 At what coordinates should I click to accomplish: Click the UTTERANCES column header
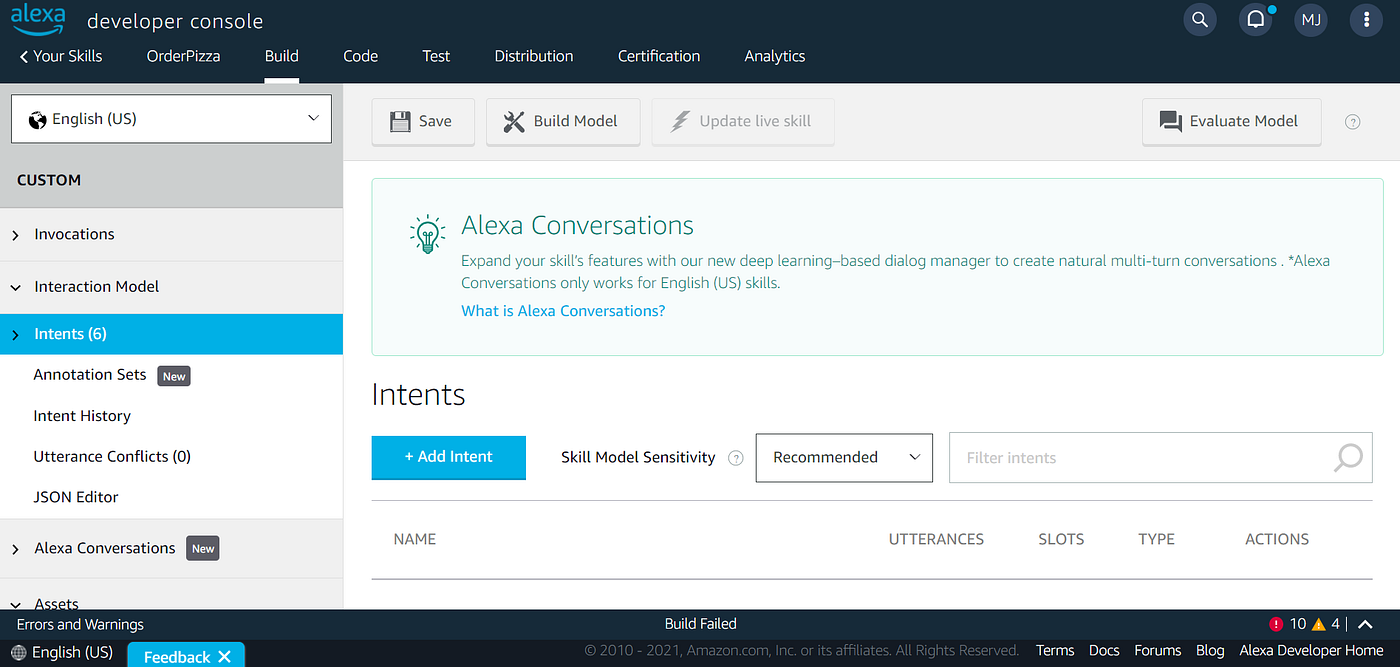pos(936,539)
